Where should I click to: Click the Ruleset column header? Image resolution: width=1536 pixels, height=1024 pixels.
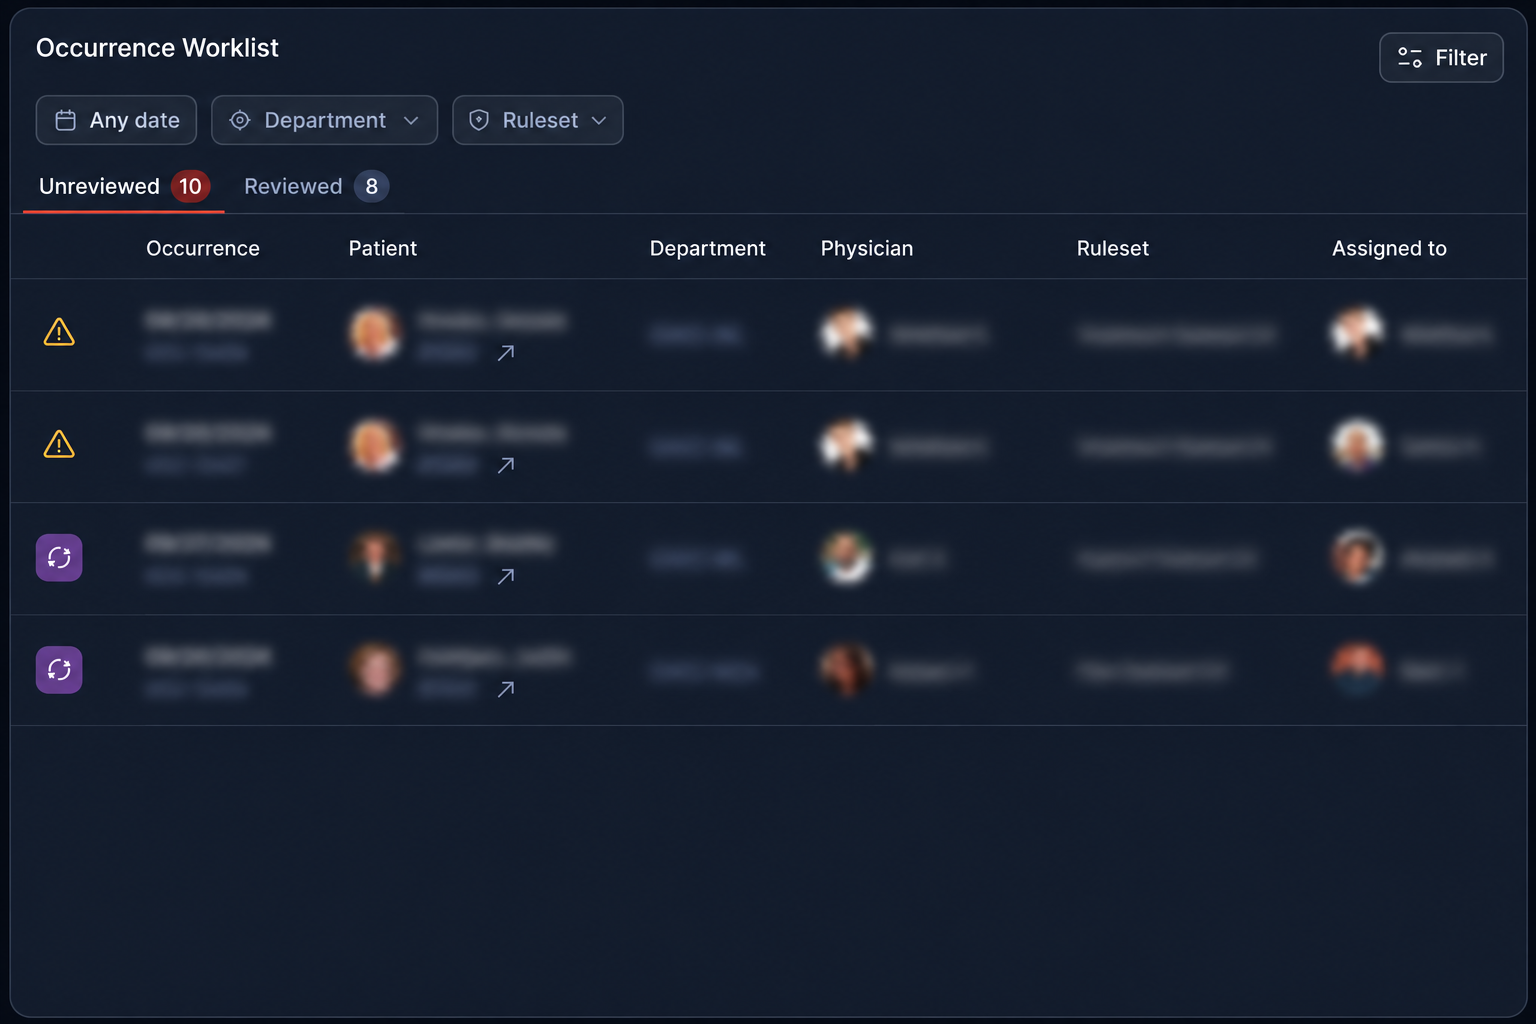(x=1113, y=248)
